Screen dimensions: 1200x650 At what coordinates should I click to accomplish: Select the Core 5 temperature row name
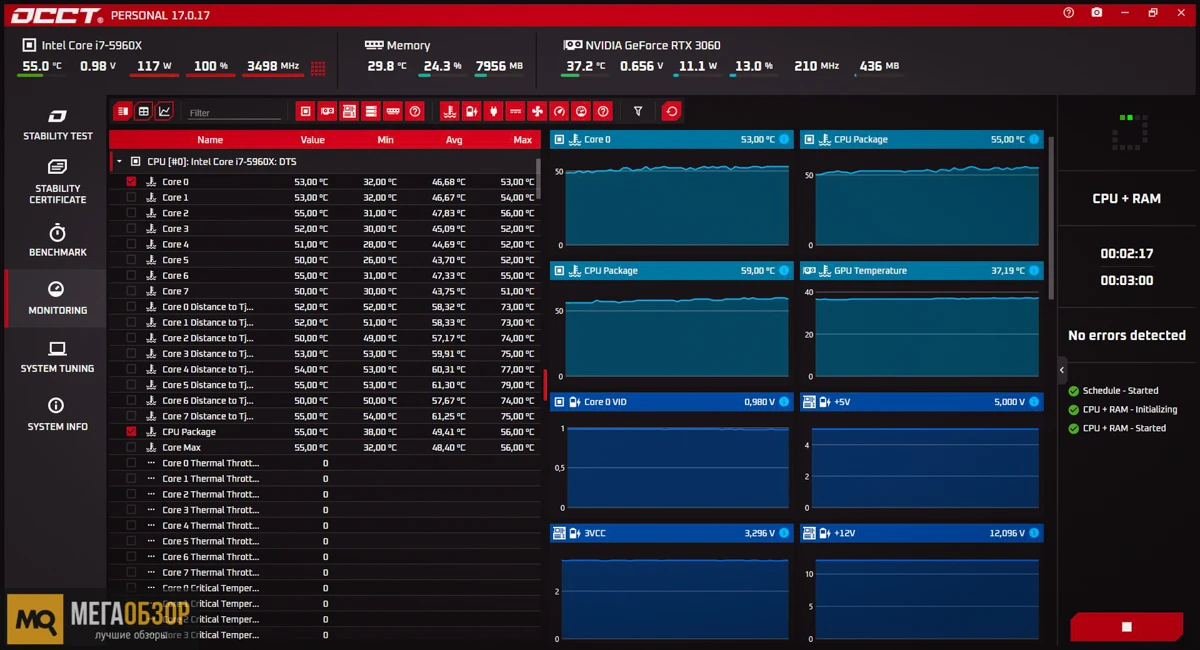coord(175,260)
